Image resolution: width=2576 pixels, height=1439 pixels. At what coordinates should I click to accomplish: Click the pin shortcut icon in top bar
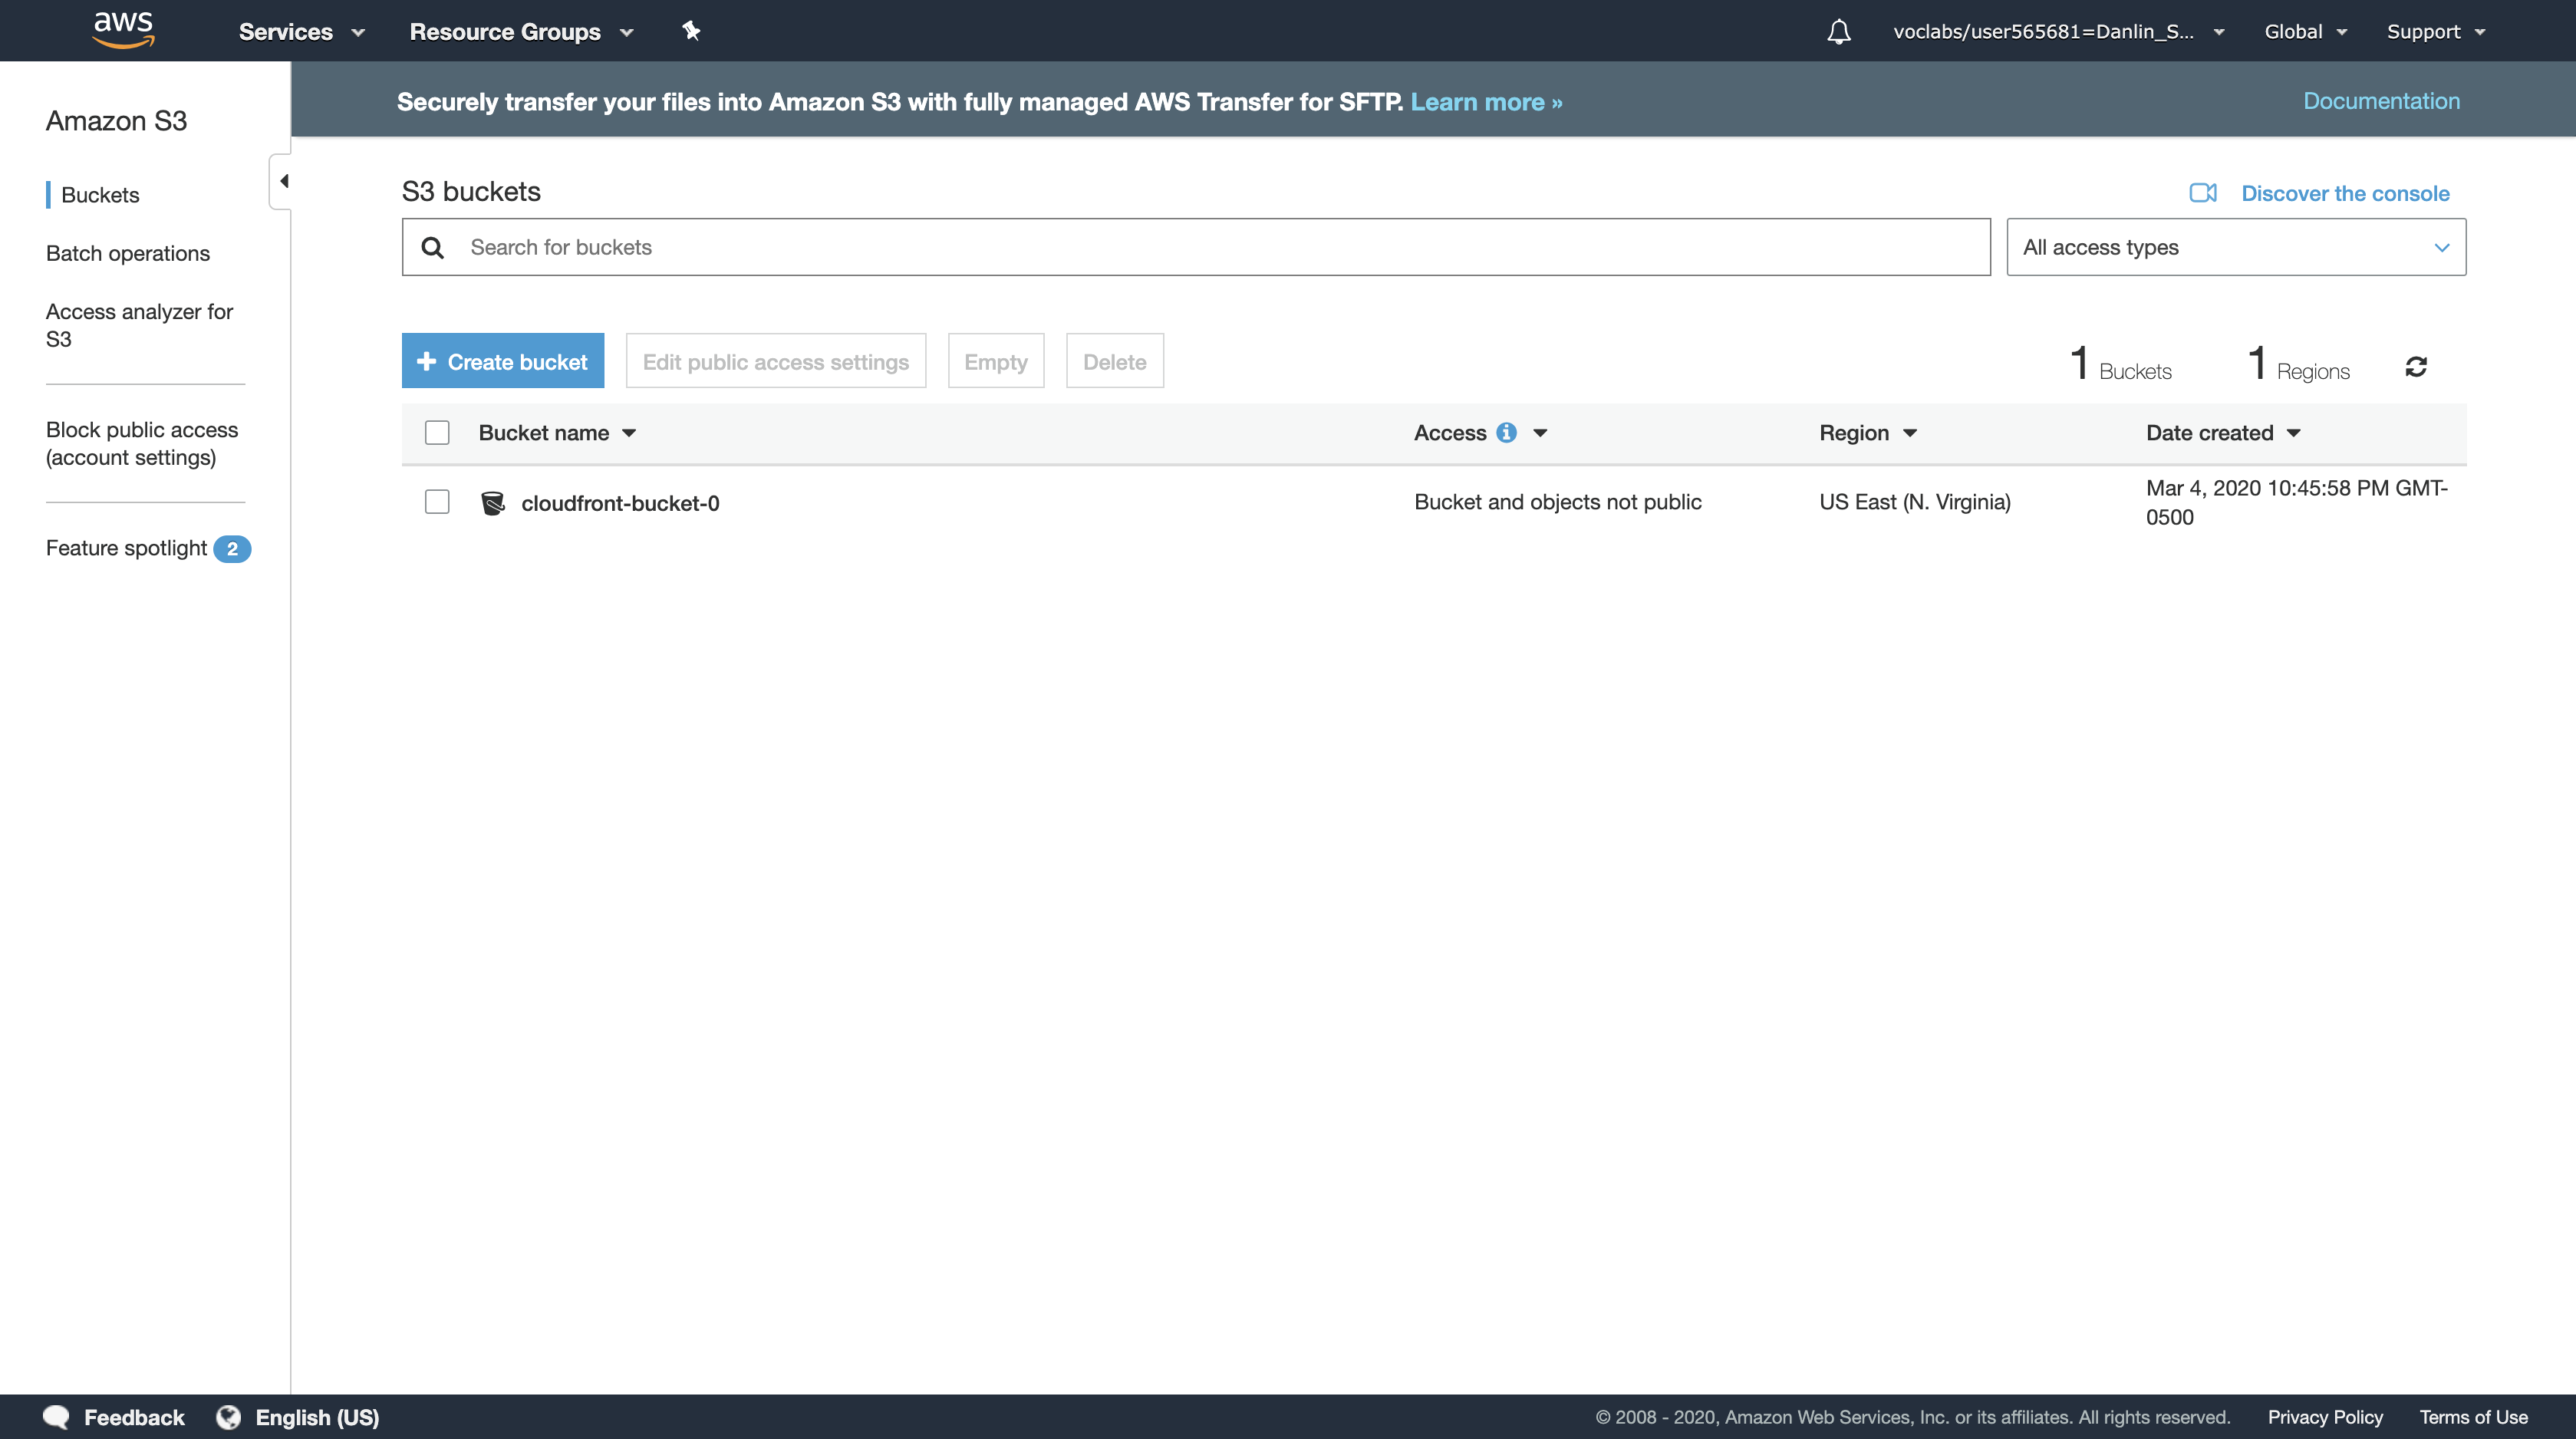(x=691, y=31)
